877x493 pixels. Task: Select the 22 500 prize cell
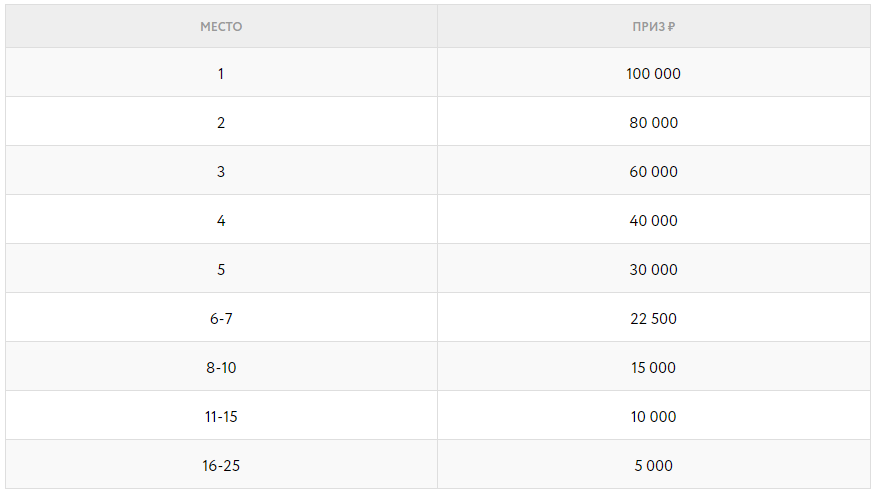pyautogui.click(x=653, y=319)
